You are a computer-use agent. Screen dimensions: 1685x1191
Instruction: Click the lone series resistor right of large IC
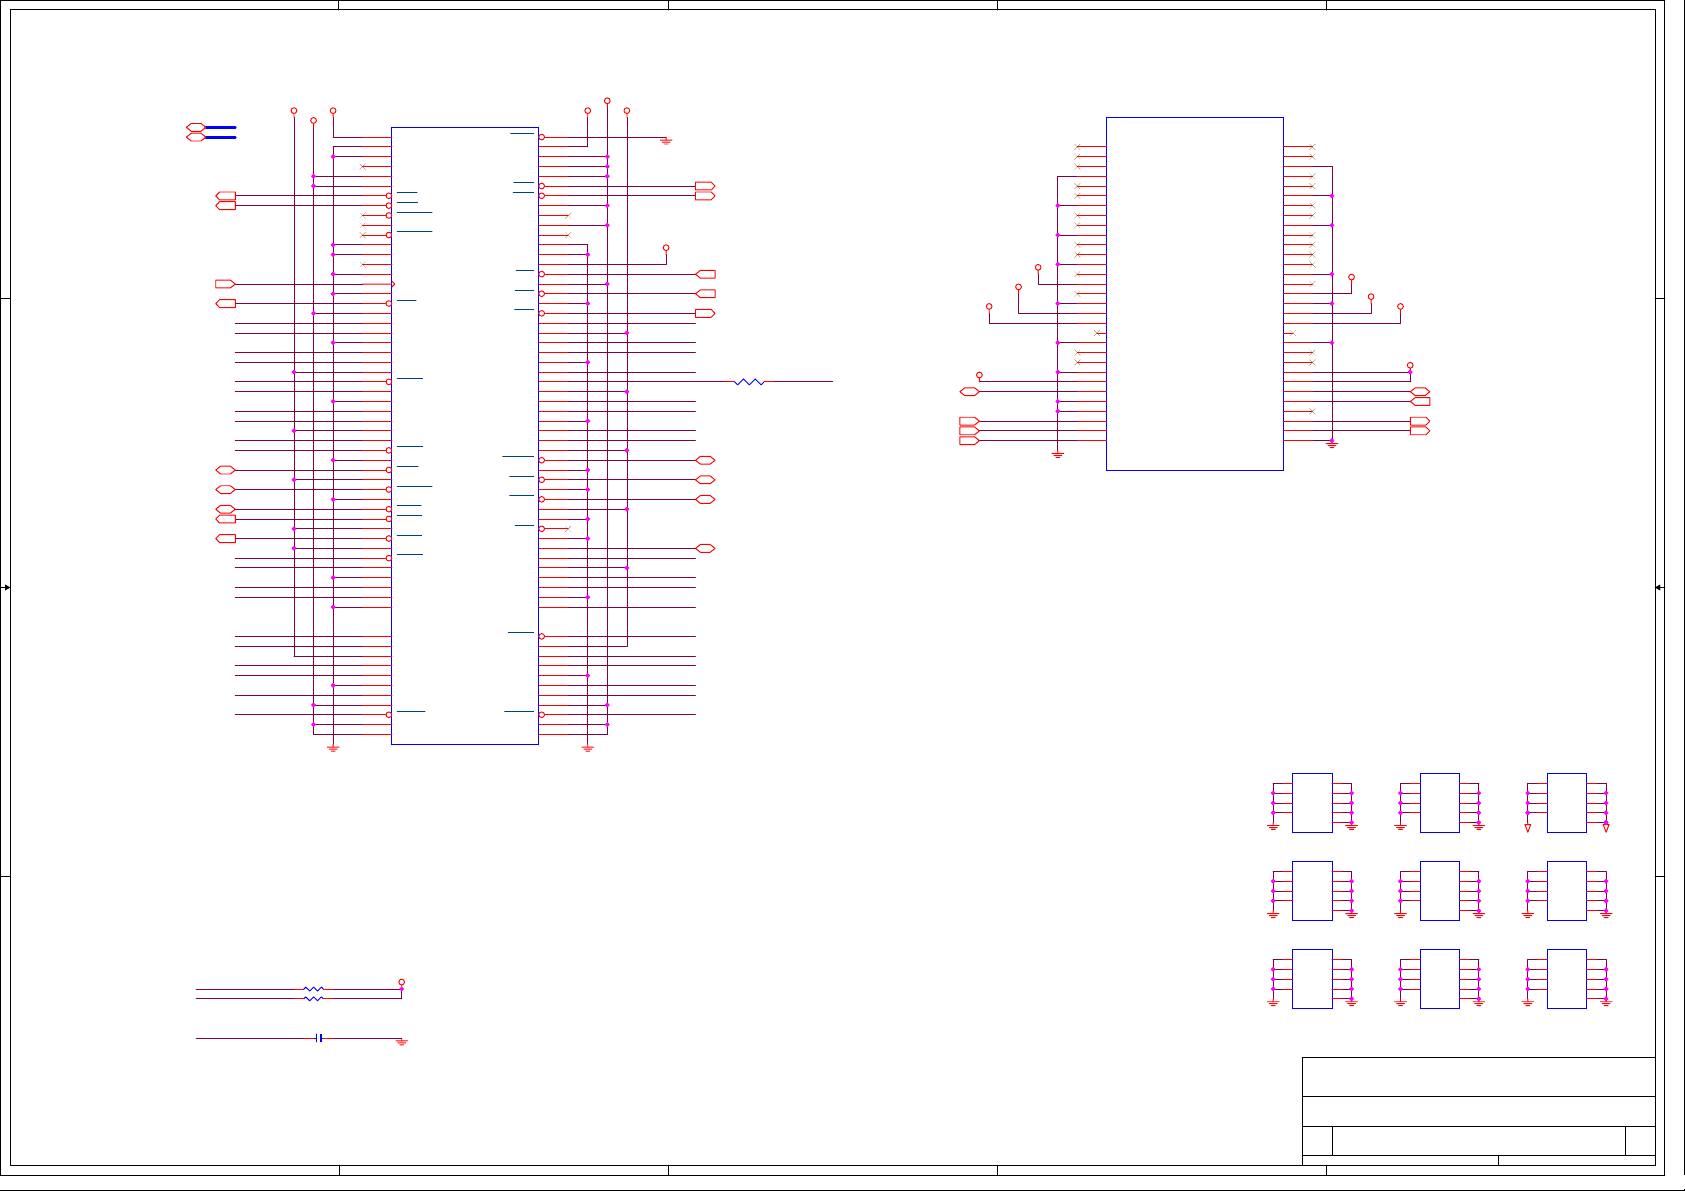tap(749, 382)
